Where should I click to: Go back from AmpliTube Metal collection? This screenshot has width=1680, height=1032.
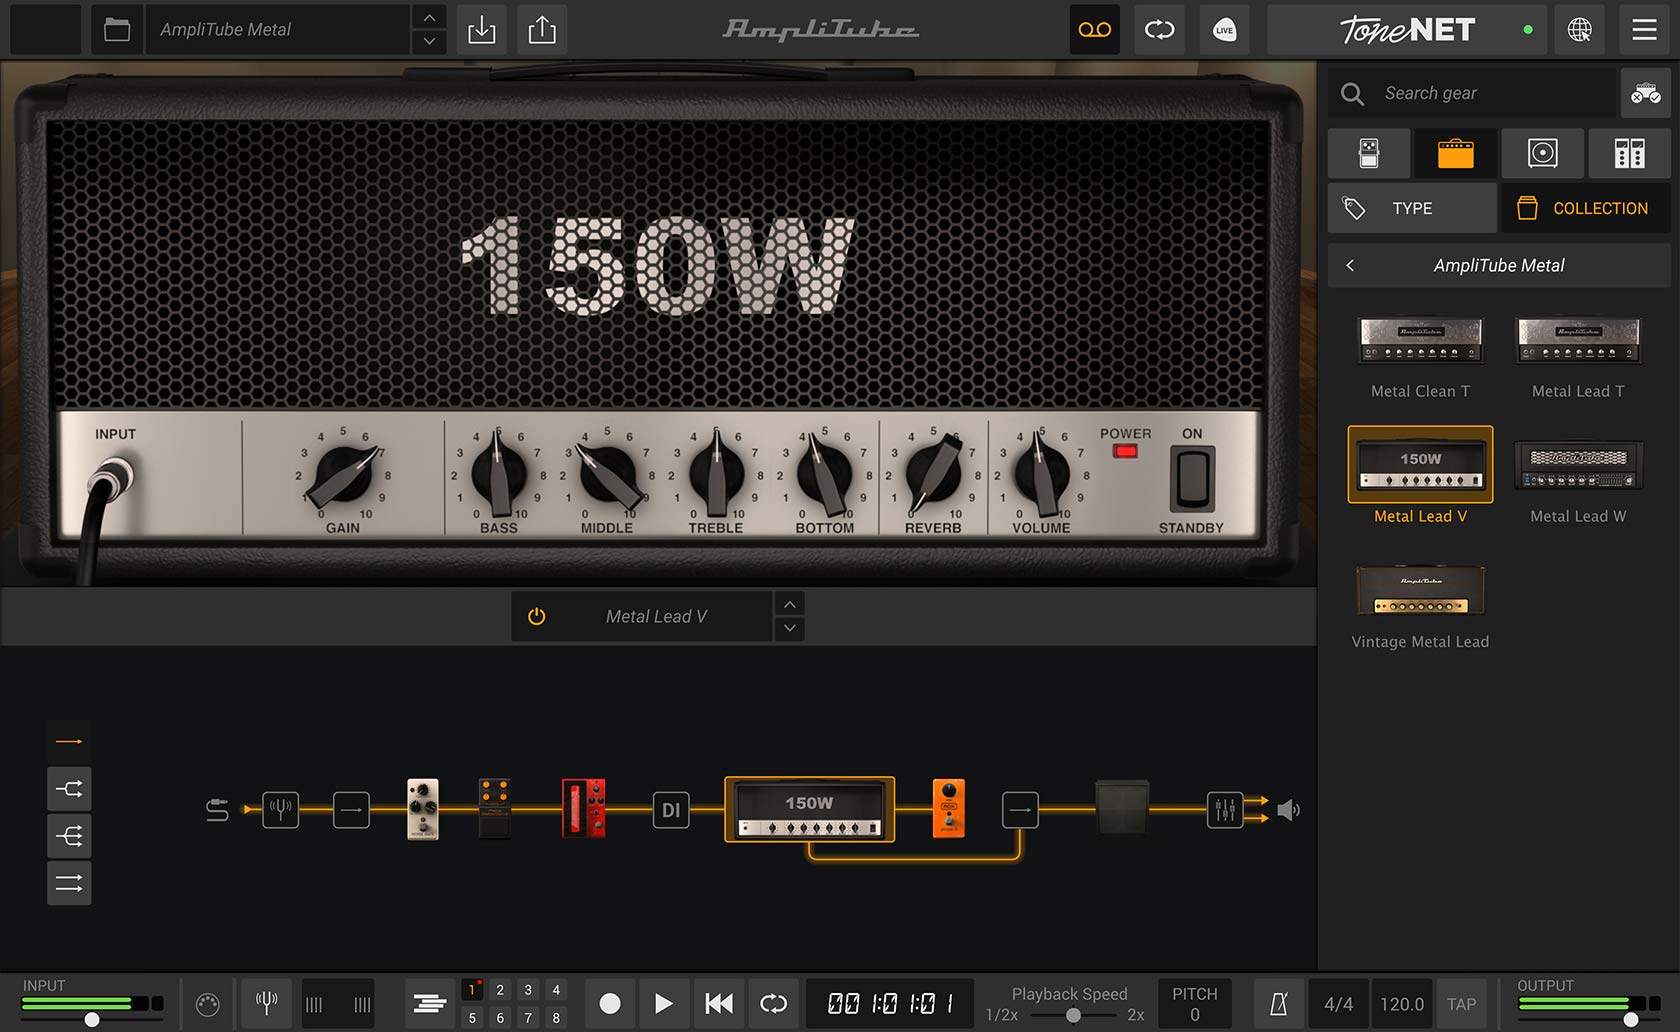1350,265
